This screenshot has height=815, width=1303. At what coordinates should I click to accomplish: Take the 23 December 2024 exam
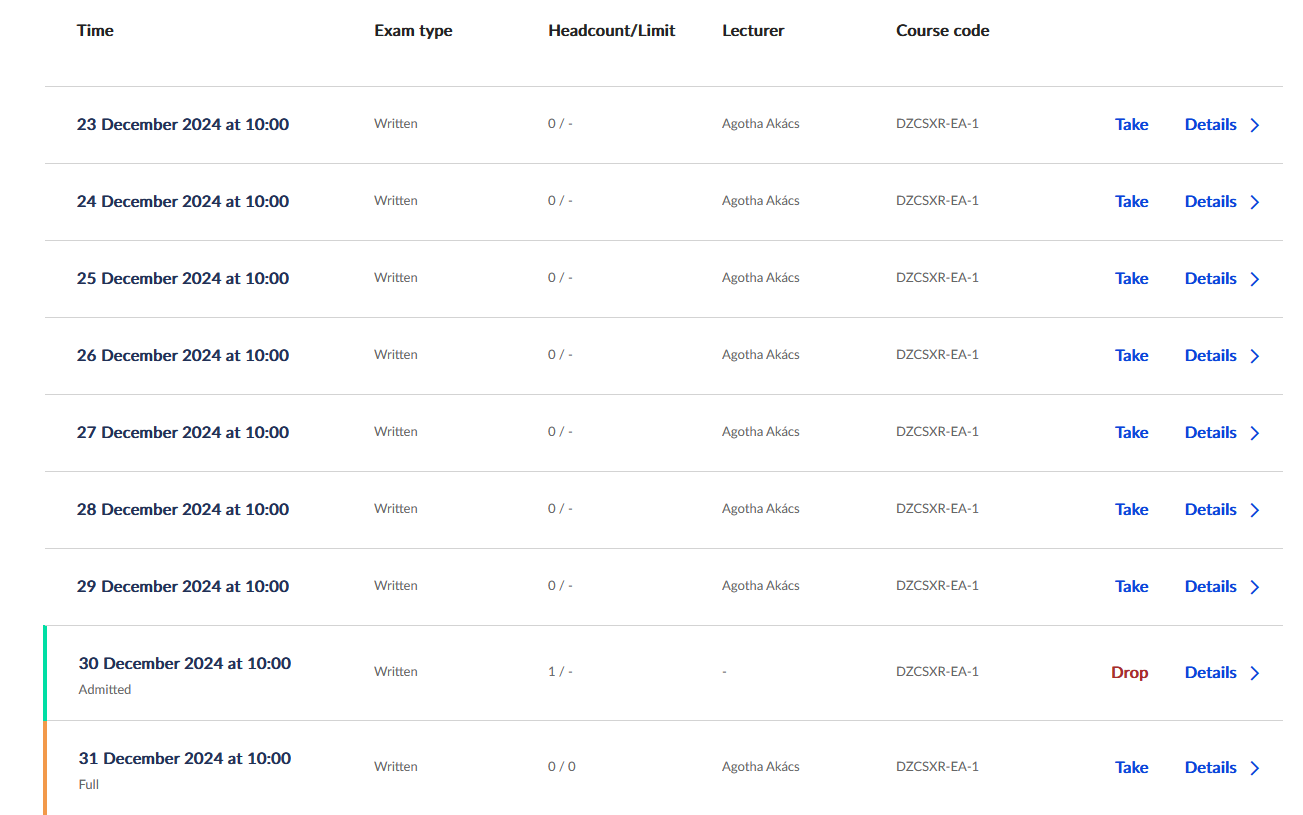(1131, 125)
